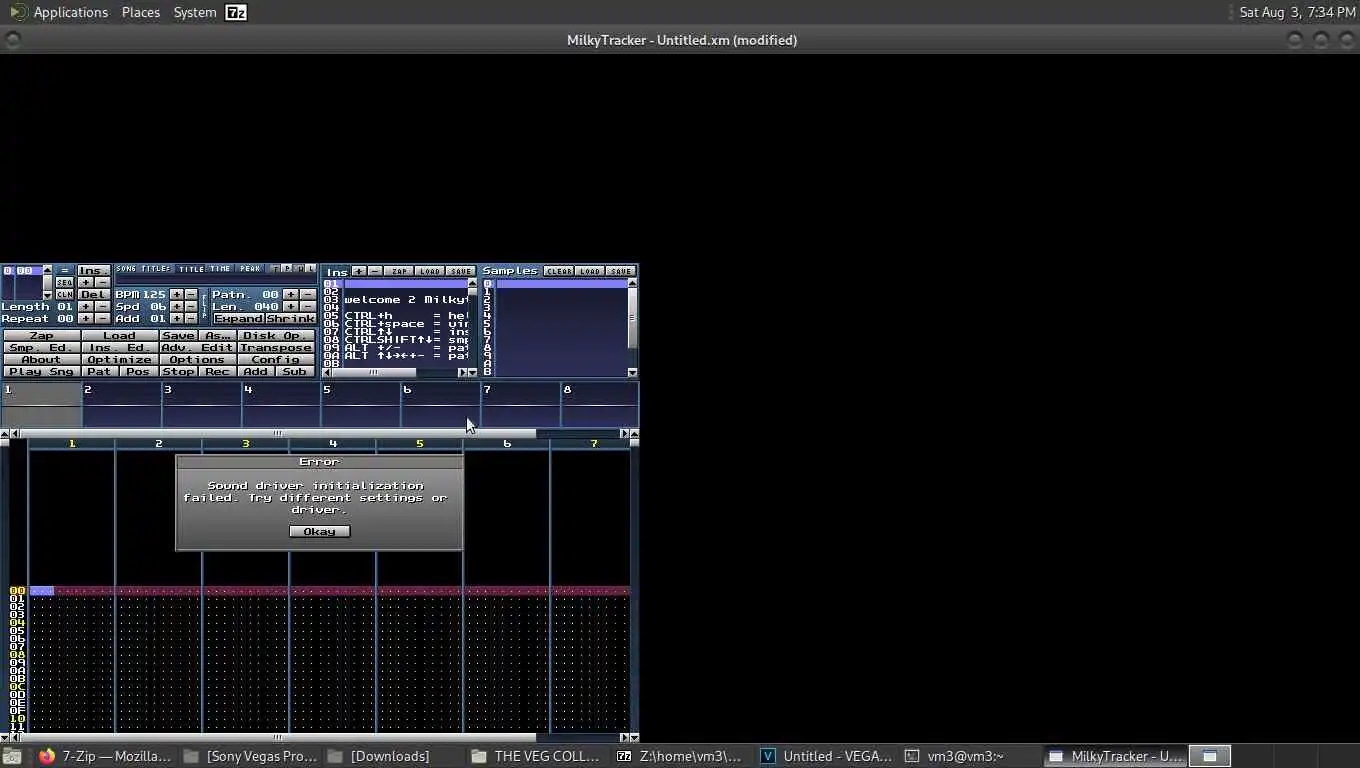Open the About screen
The image size is (1360, 768).
click(x=42, y=360)
